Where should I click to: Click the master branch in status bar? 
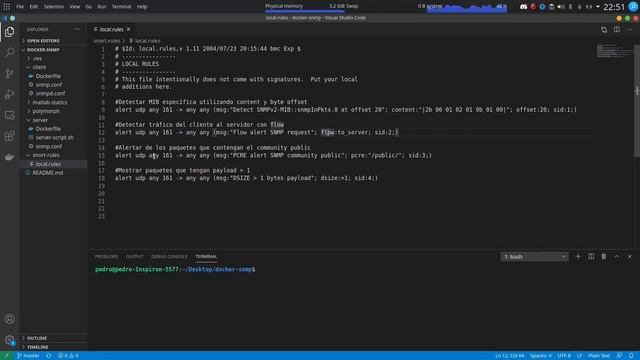[x=28, y=356]
